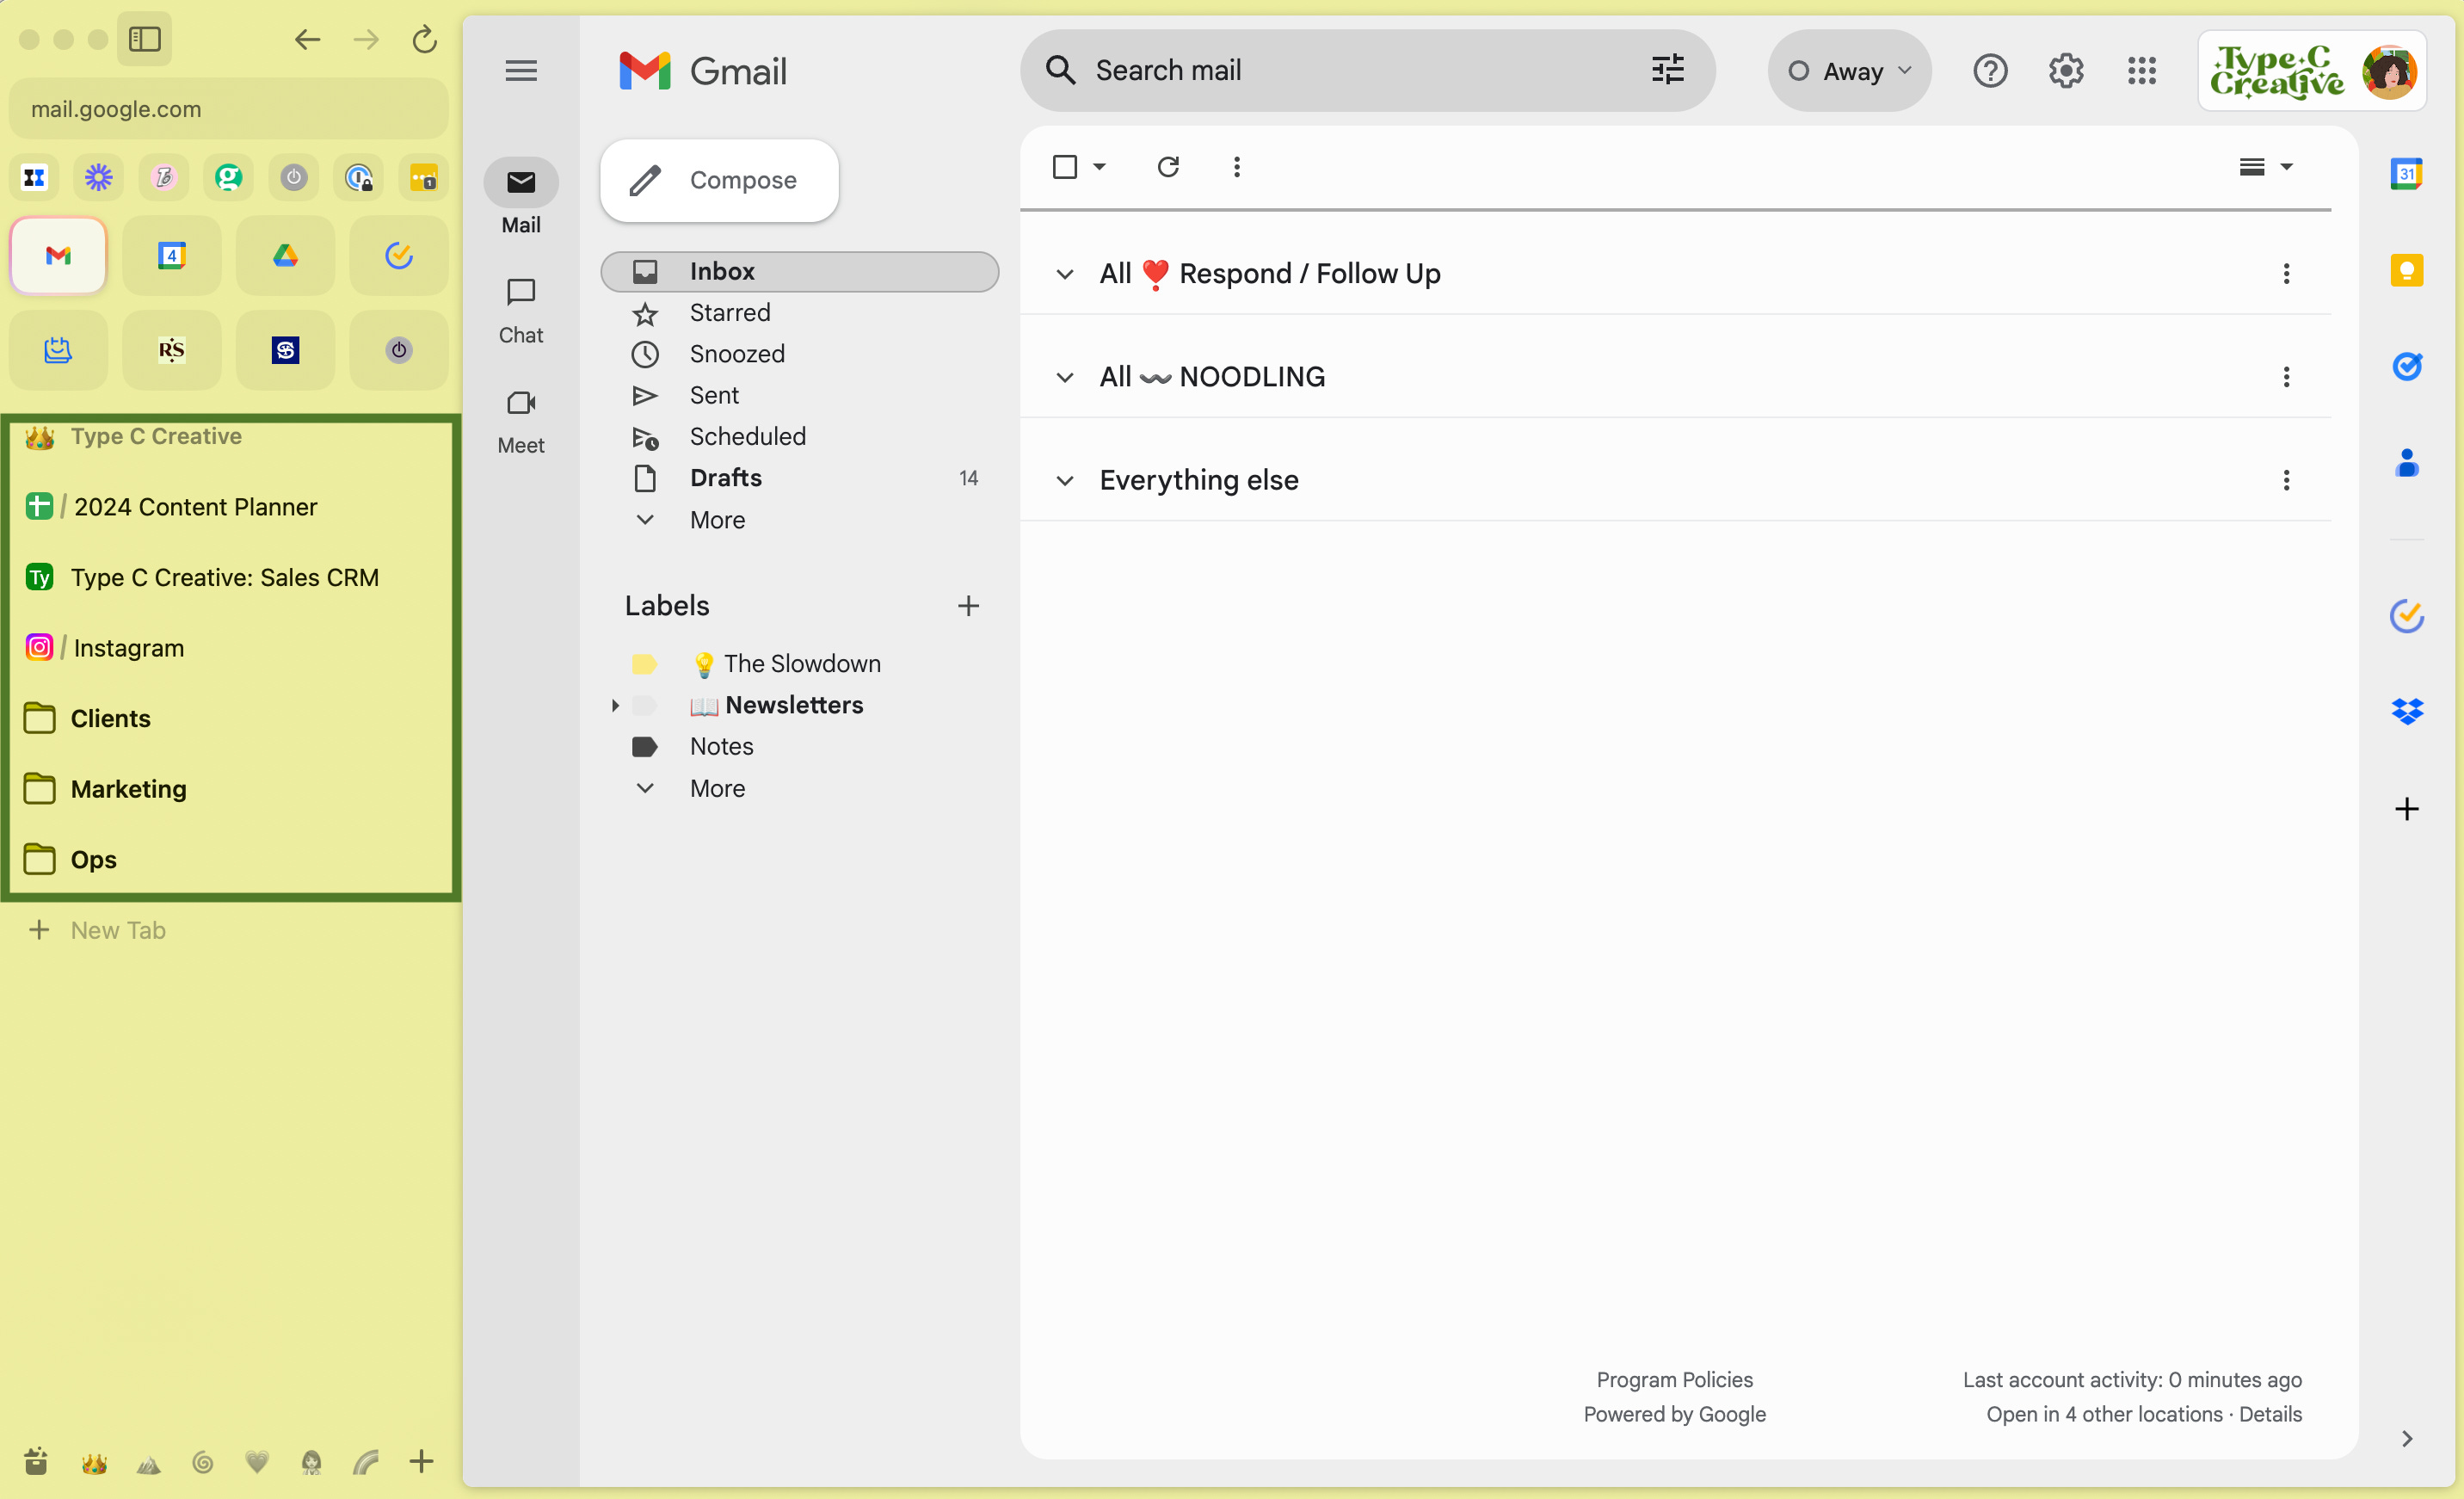Click The Slowdown label color swatch
Image resolution: width=2464 pixels, height=1499 pixels.
tap(644, 664)
